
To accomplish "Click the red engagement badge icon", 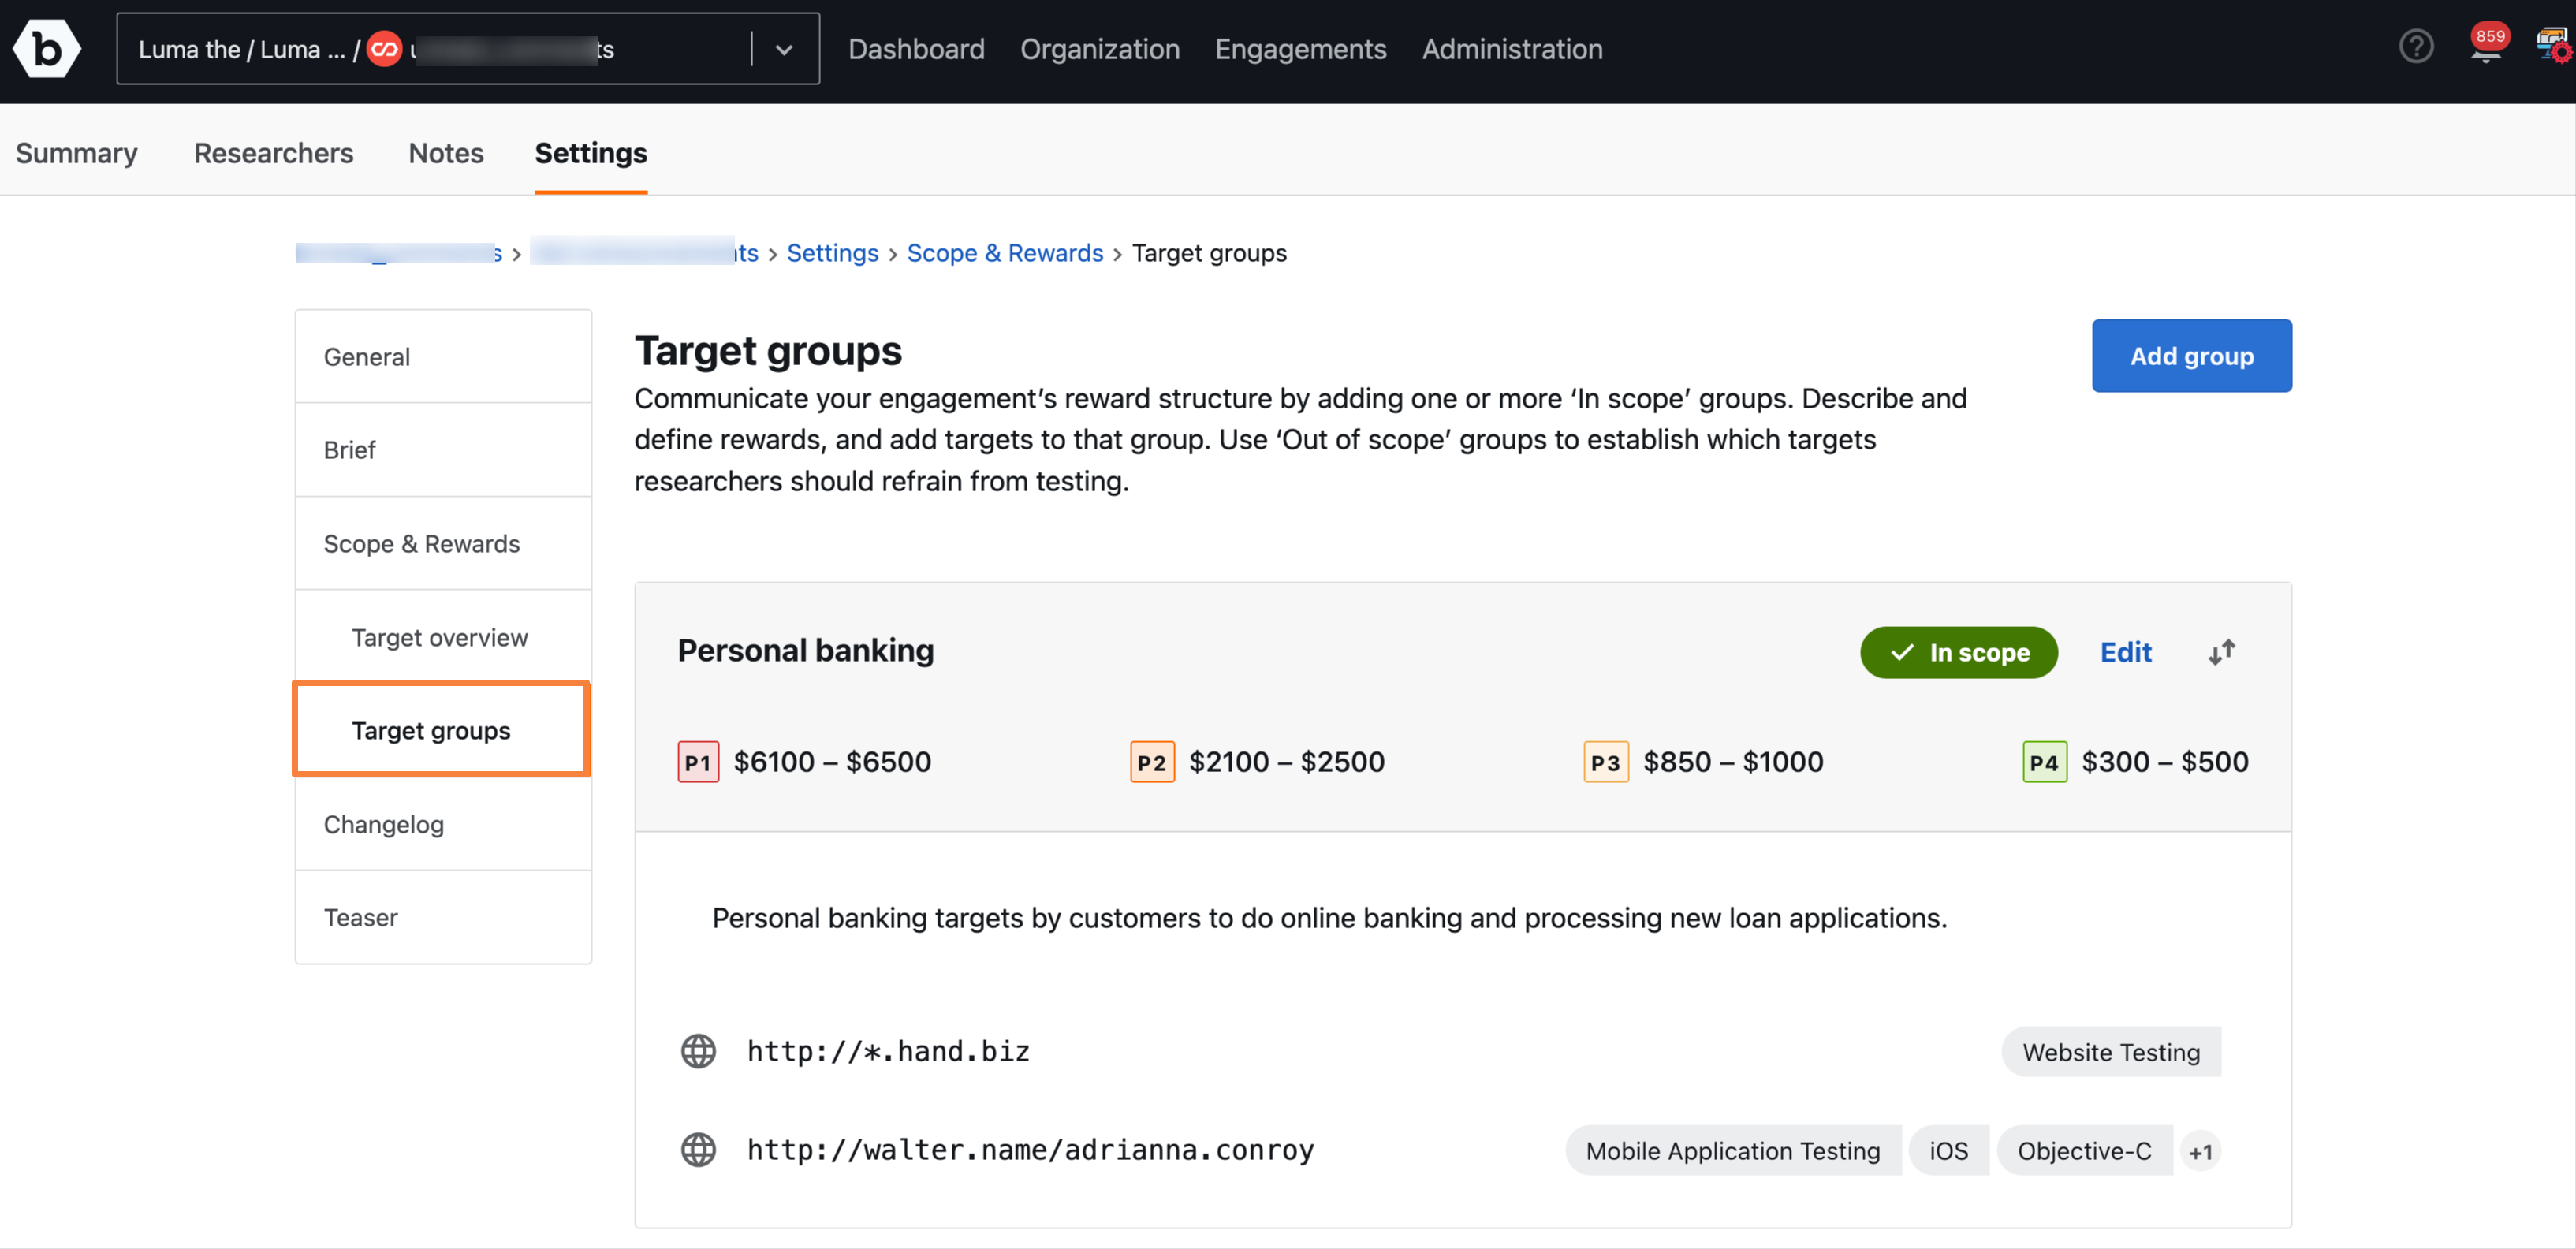I will pos(384,48).
